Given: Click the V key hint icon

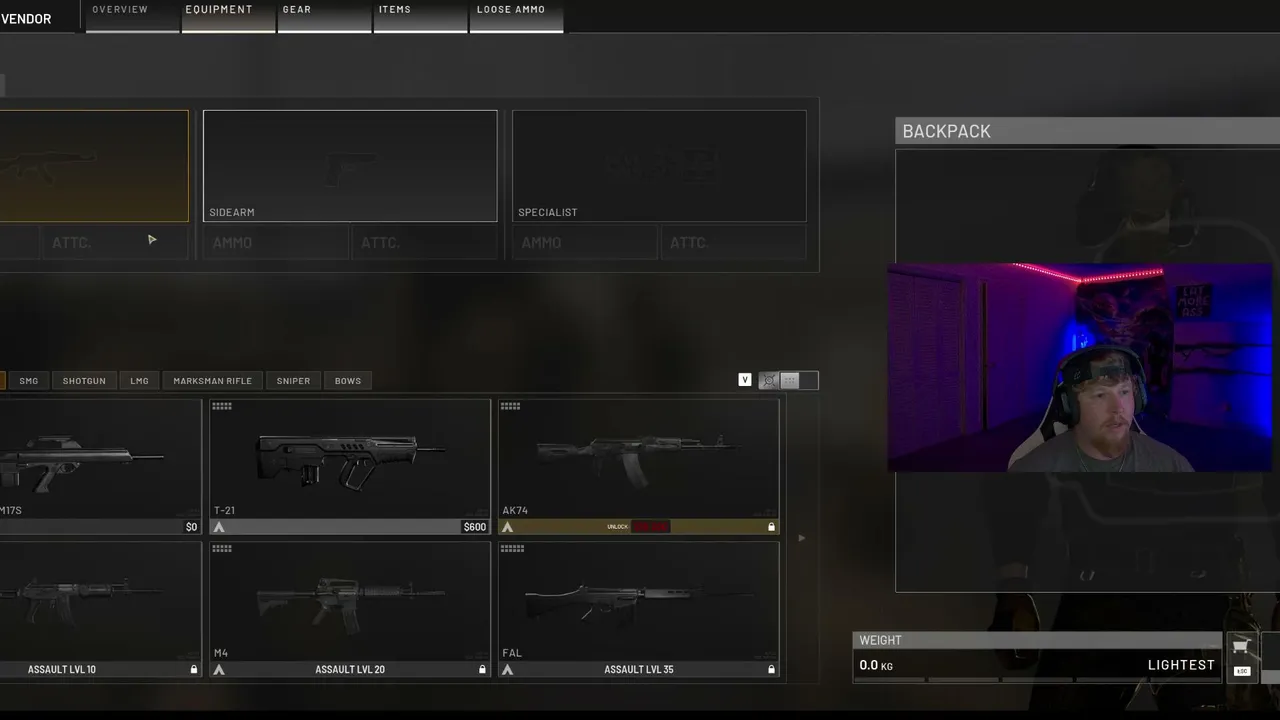Looking at the screenshot, I should (x=745, y=380).
